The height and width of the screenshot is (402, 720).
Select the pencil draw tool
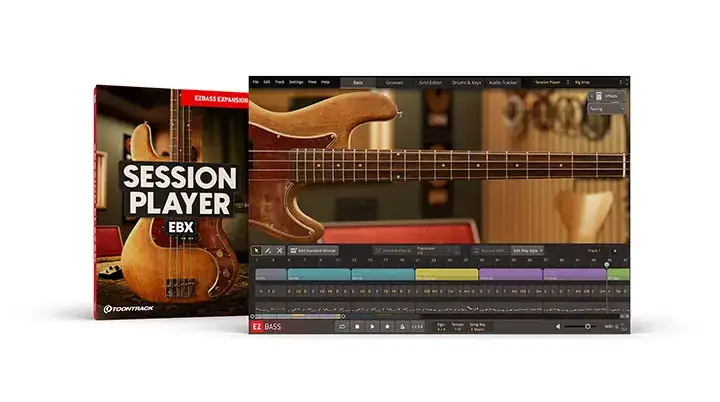(268, 250)
